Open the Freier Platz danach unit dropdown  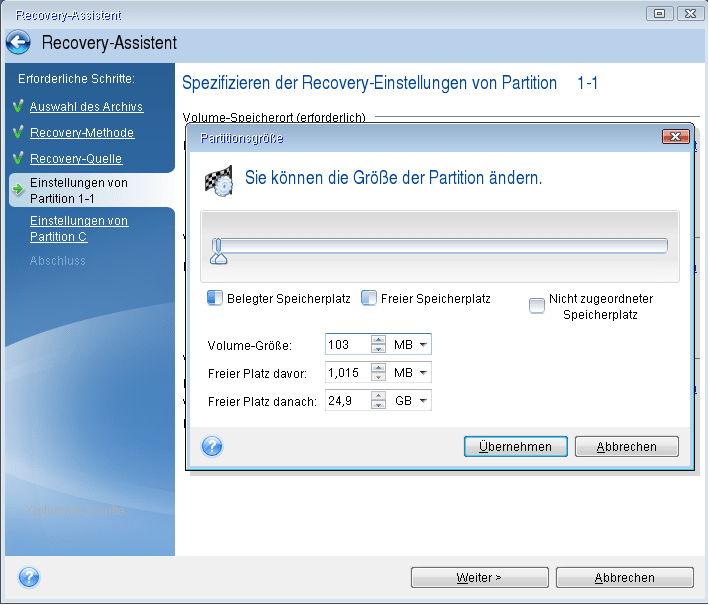pos(412,401)
